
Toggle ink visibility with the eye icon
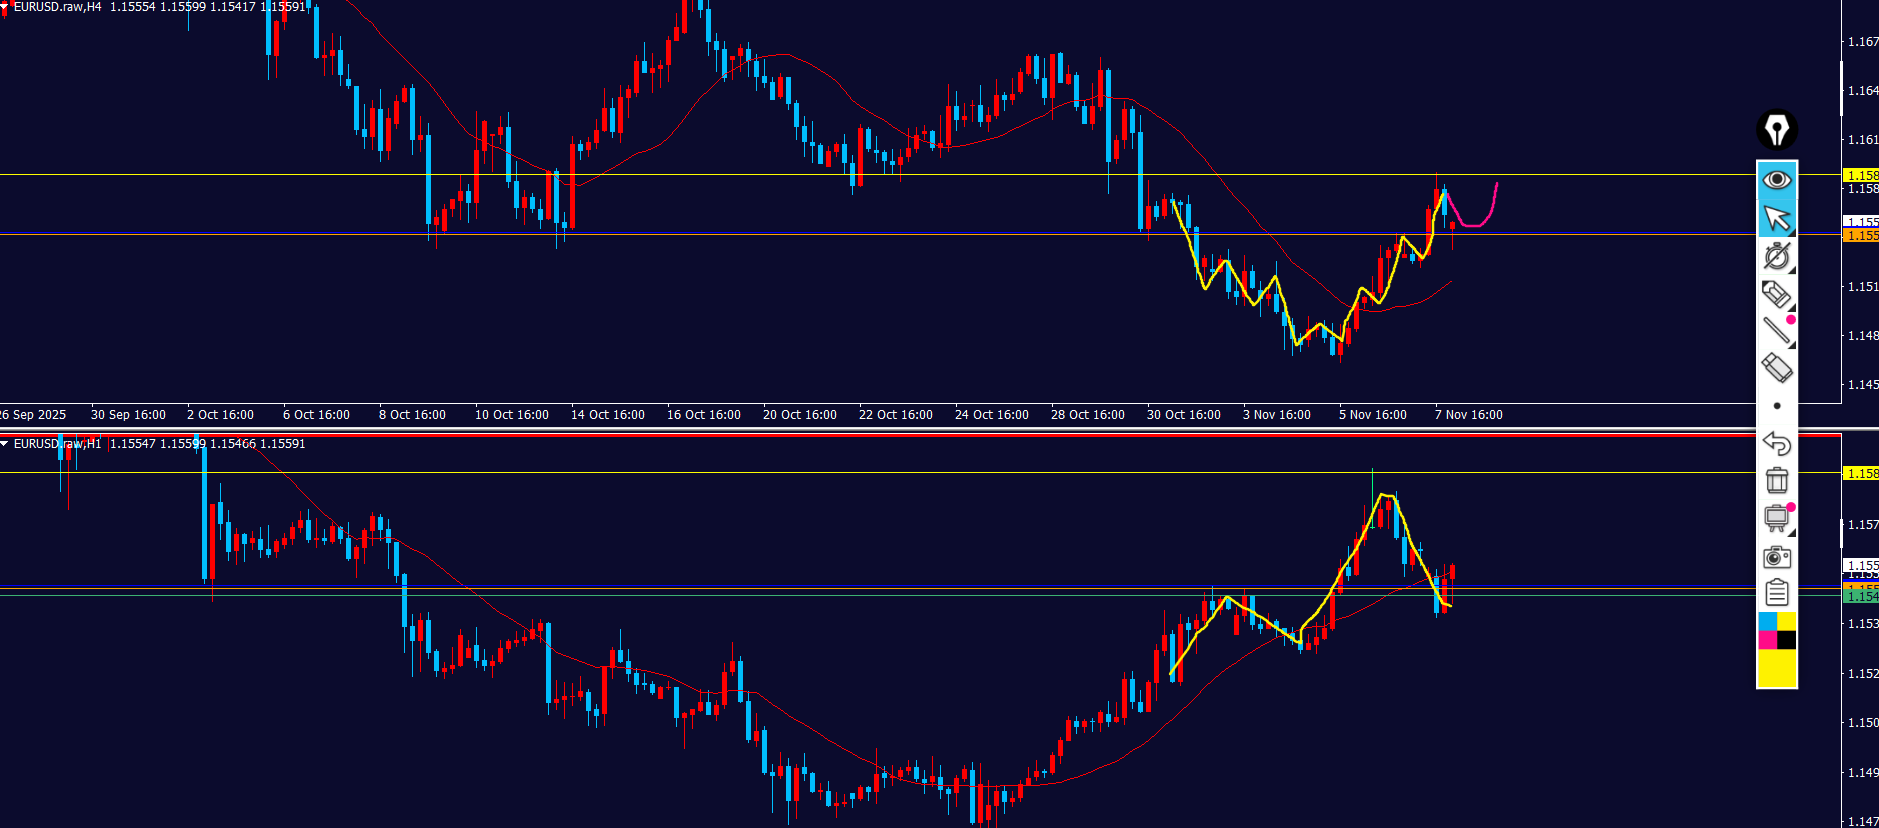pyautogui.click(x=1776, y=180)
